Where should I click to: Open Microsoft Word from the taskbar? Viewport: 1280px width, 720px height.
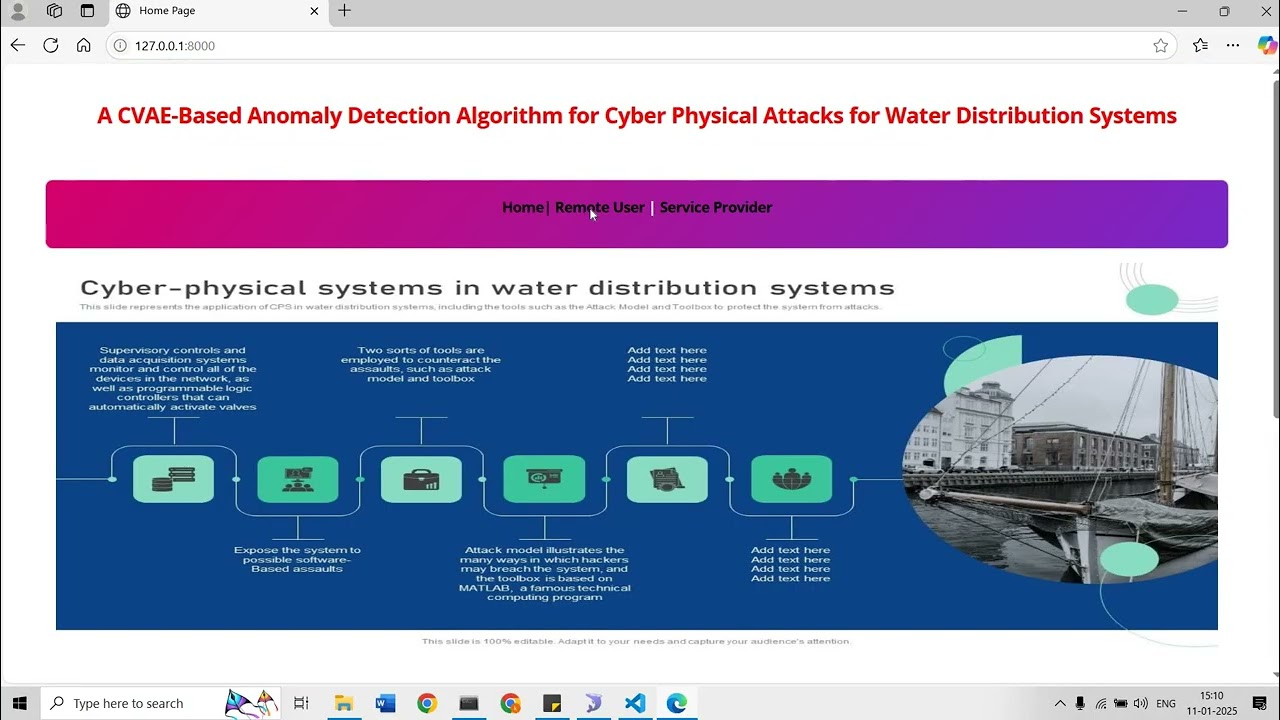point(385,703)
